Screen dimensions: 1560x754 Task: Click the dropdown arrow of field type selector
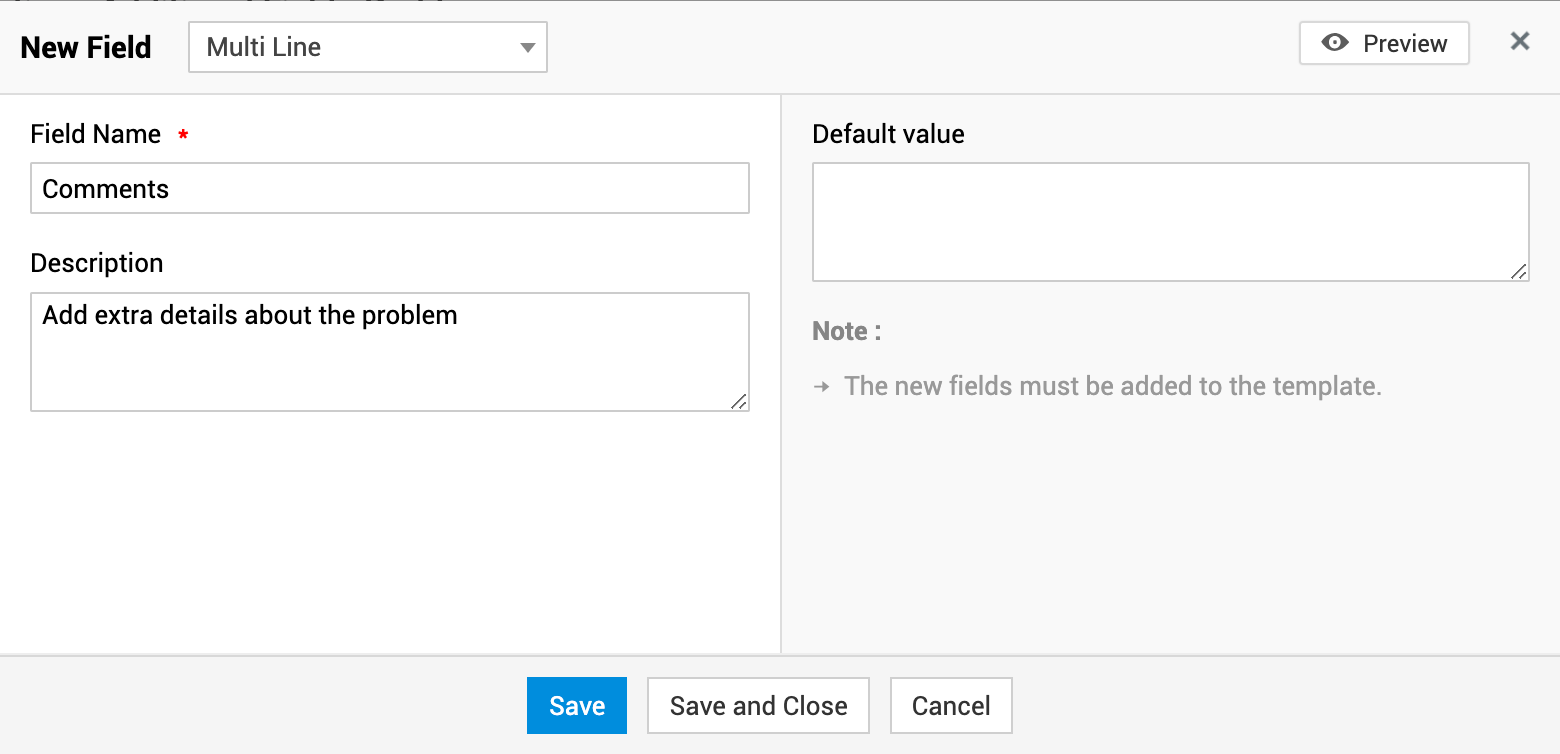pyautogui.click(x=528, y=48)
